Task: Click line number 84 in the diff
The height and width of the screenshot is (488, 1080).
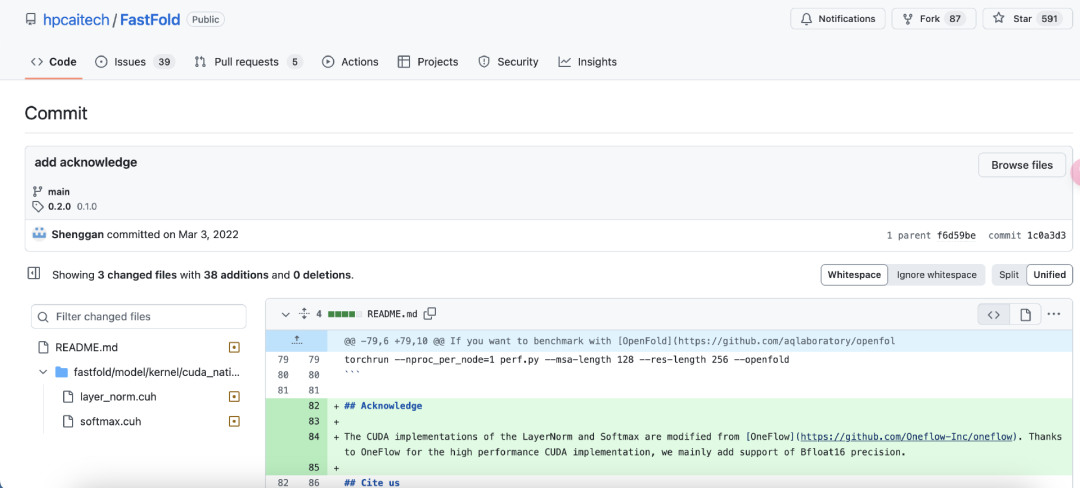Action: (314, 436)
